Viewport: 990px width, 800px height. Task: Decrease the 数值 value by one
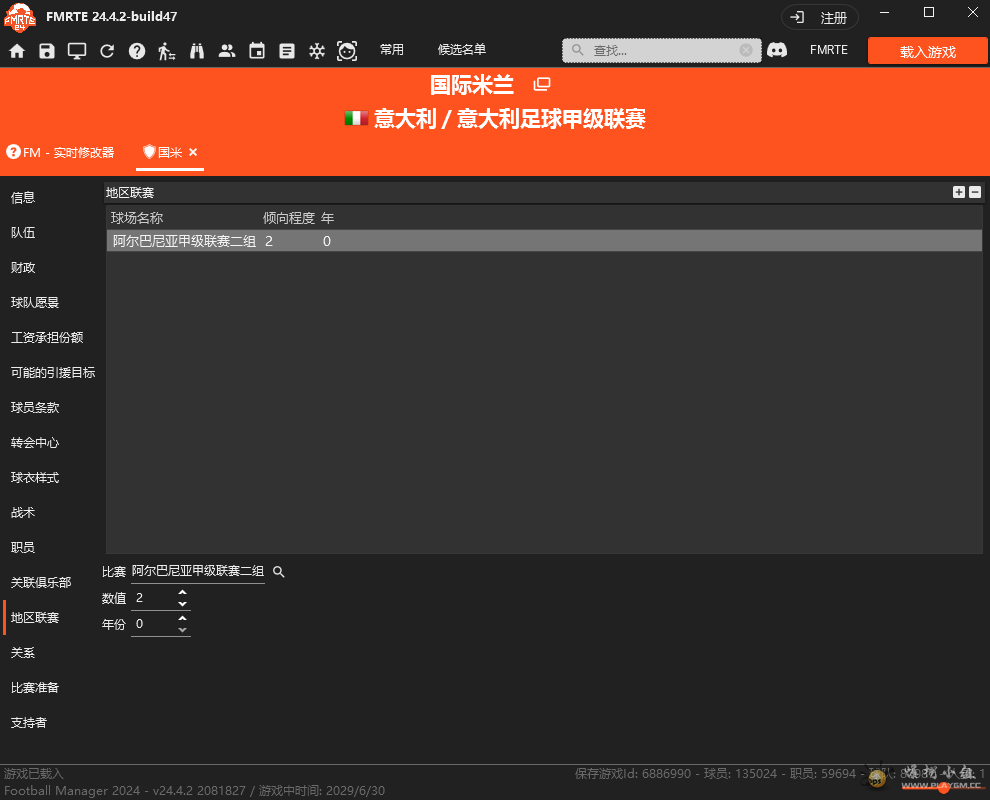click(182, 604)
